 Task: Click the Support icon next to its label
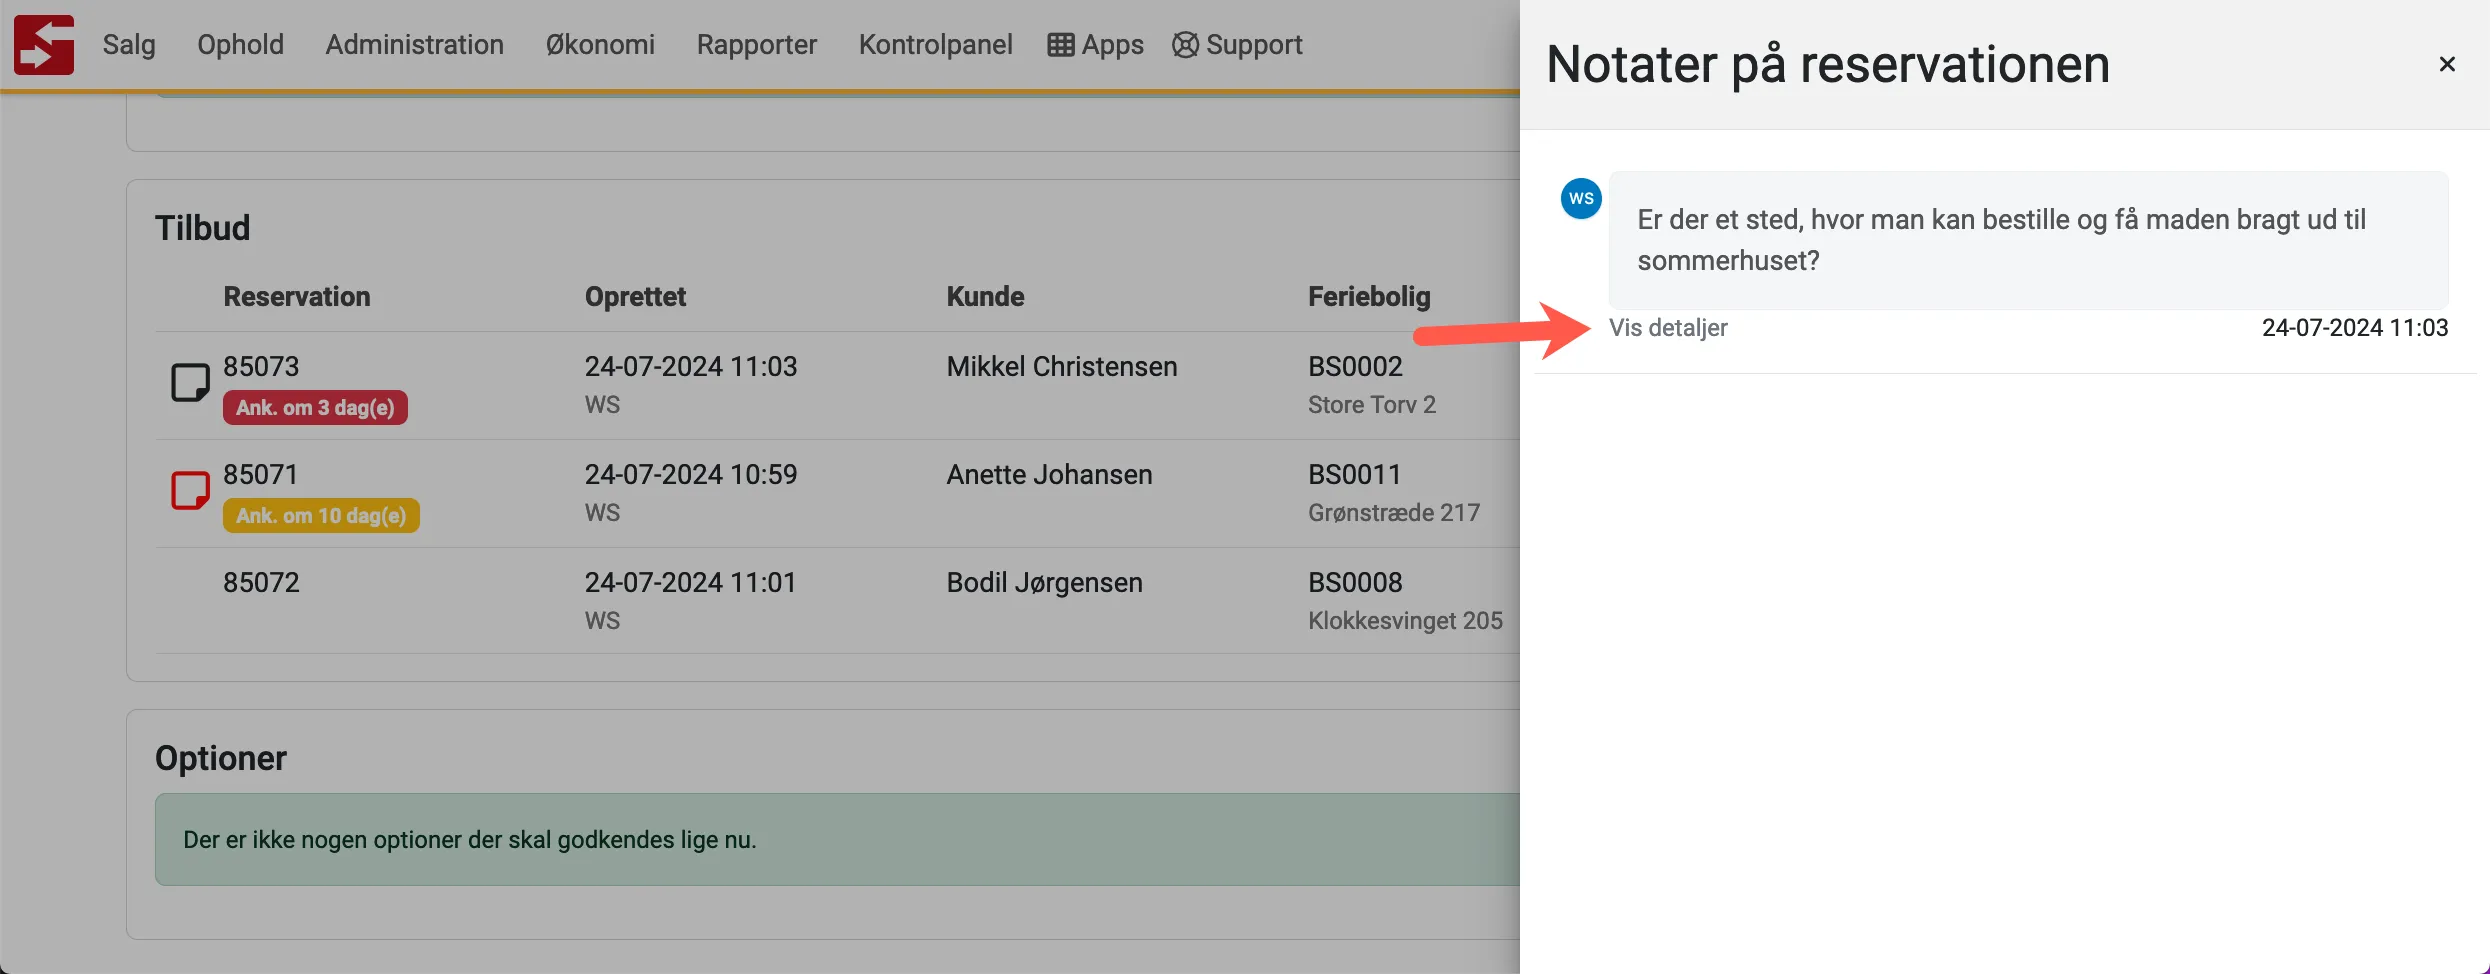point(1184,44)
